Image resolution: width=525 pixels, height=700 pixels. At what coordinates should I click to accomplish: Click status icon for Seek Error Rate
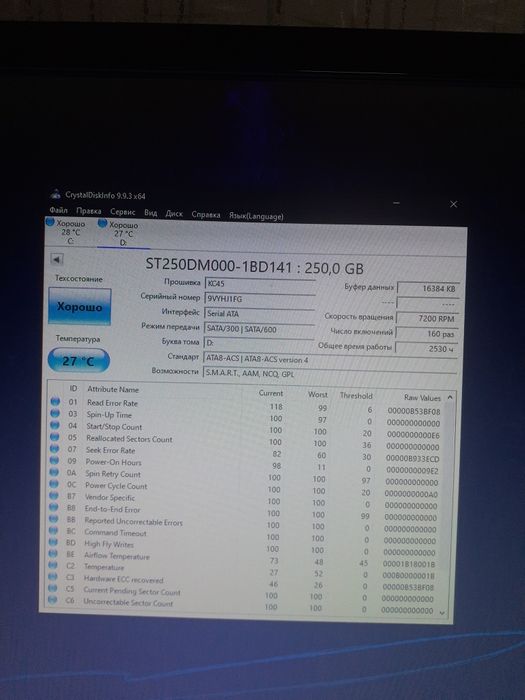tap(54, 448)
